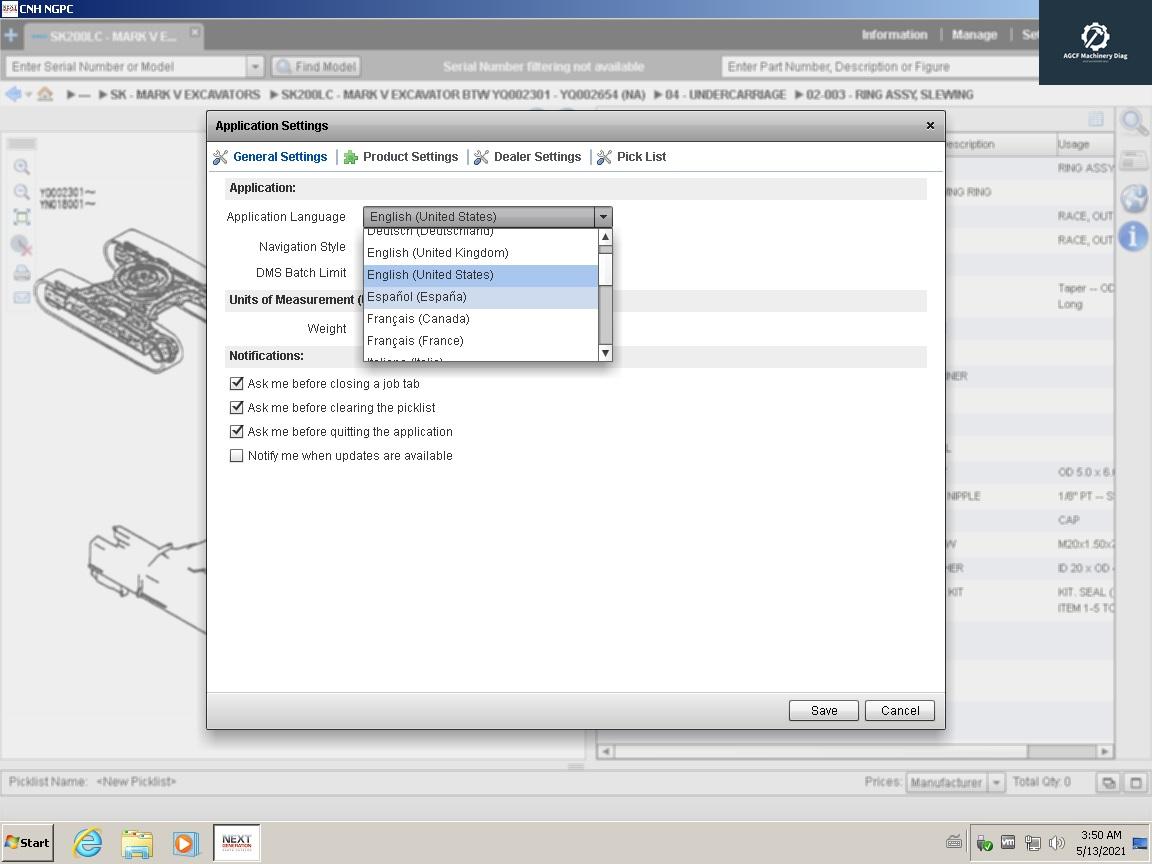Expand the serial number entry dropdown arrow
Image resolution: width=1152 pixels, height=864 pixels.
(x=255, y=66)
